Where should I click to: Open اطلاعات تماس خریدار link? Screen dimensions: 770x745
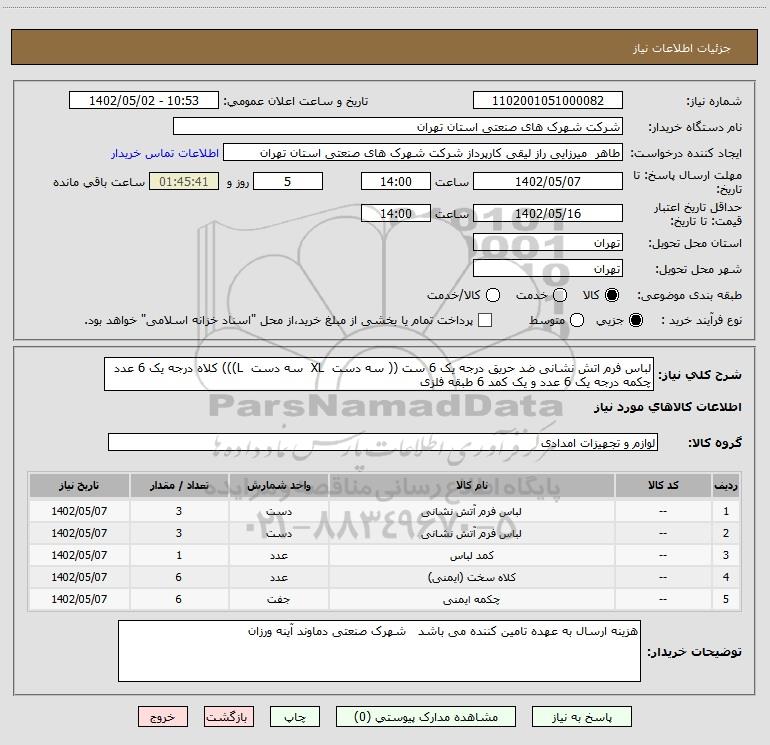[165, 153]
